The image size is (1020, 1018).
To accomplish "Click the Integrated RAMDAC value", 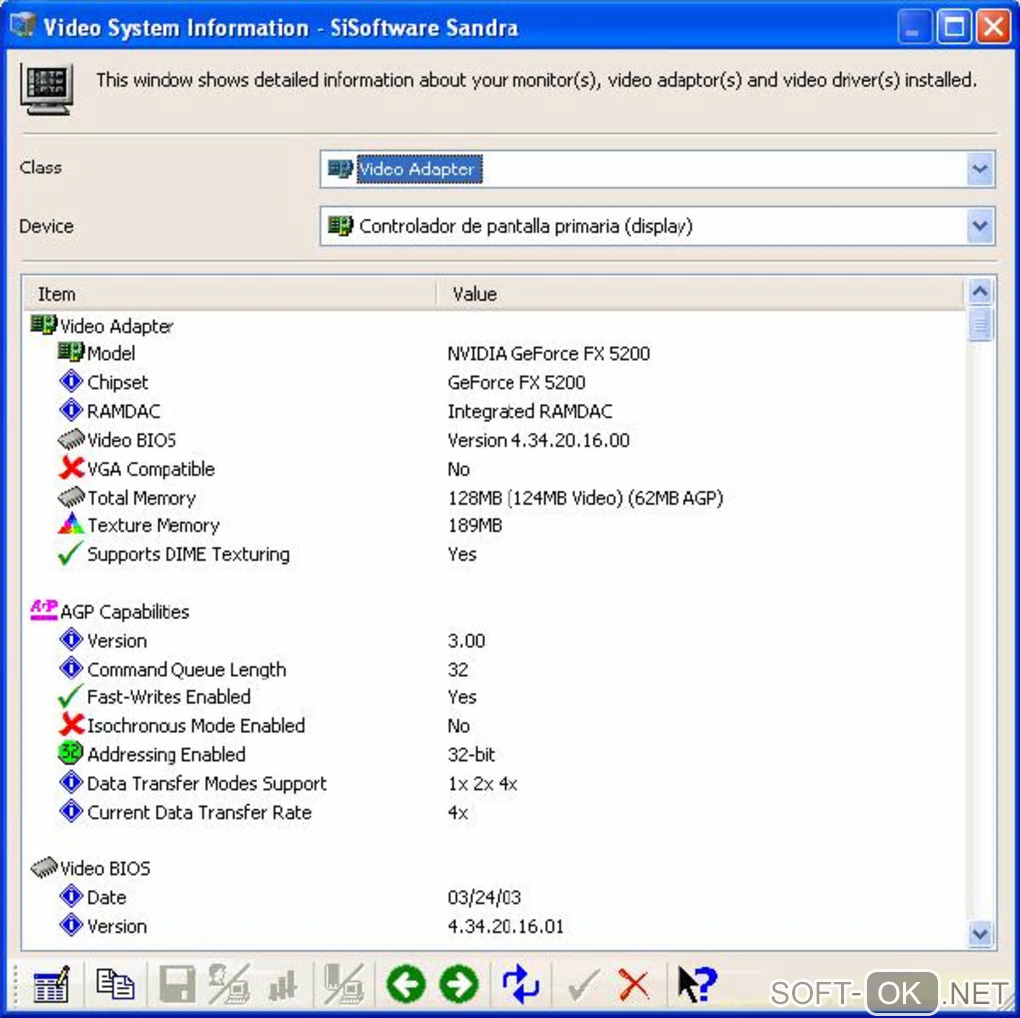I will 530,411.
